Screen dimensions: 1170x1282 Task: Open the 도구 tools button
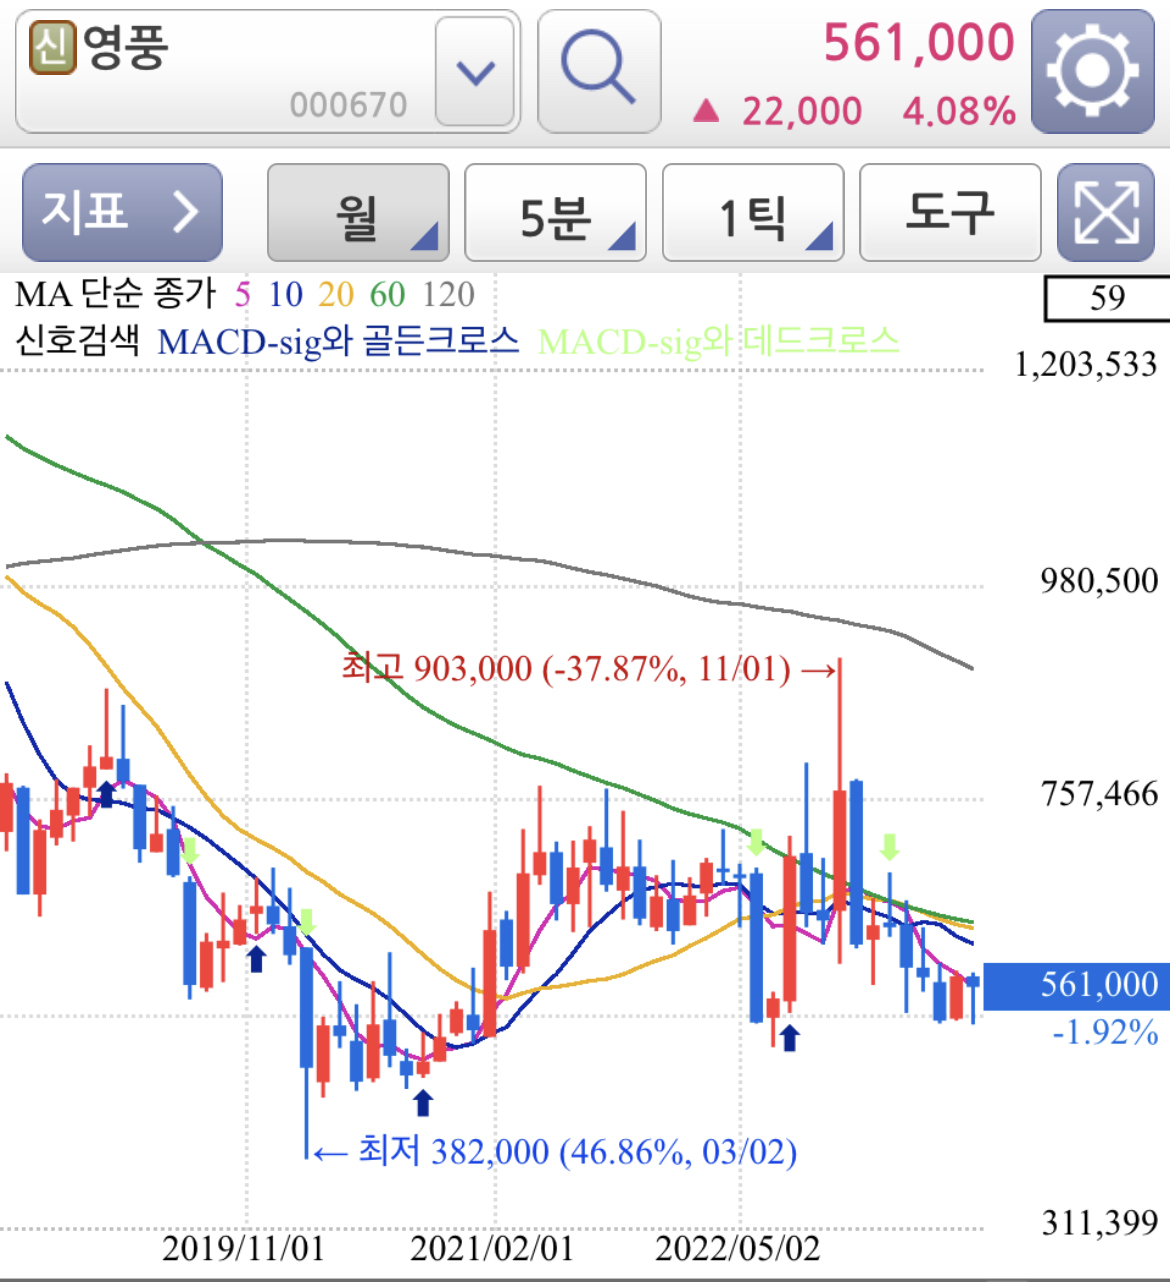pyautogui.click(x=950, y=213)
